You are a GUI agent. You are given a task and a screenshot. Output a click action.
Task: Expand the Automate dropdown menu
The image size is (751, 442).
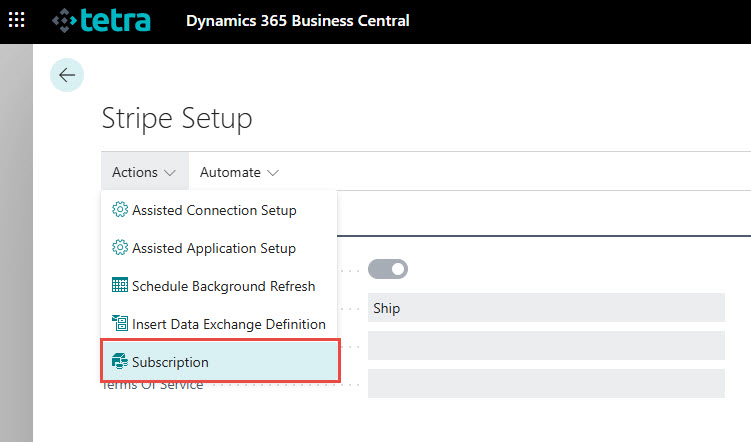(x=238, y=172)
